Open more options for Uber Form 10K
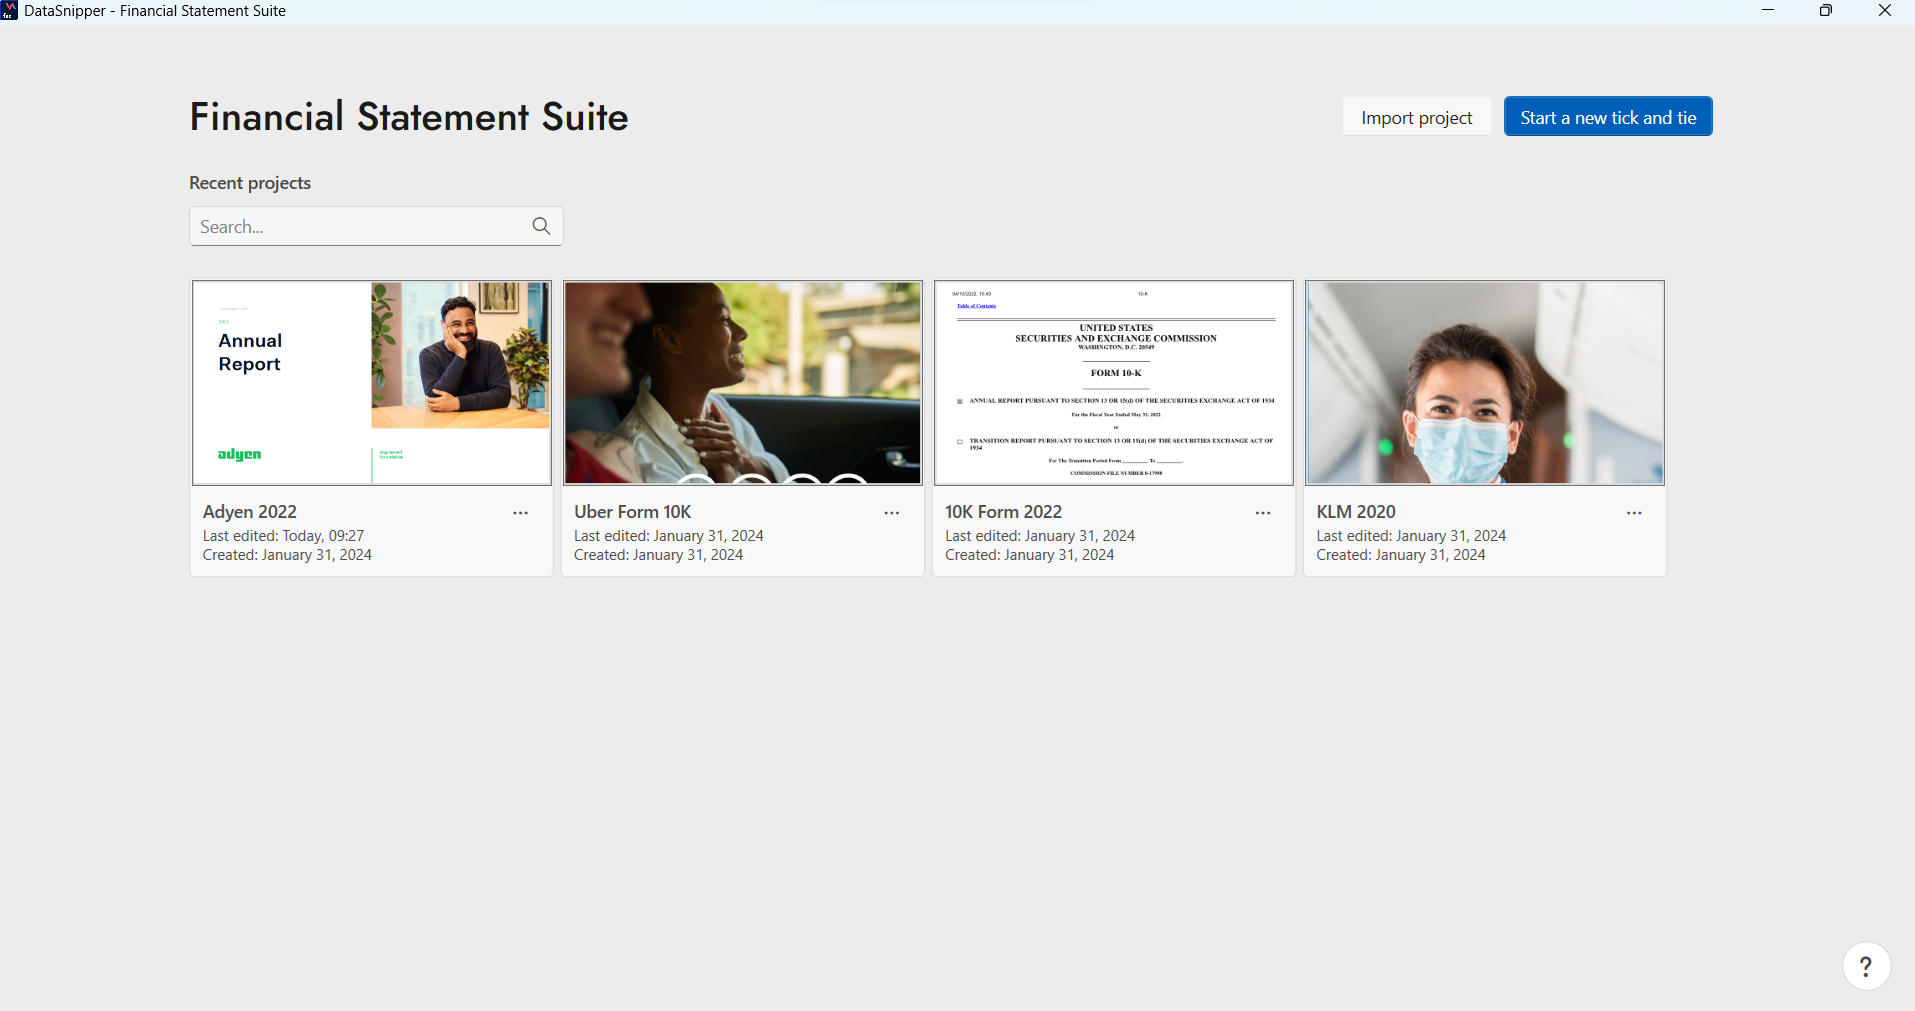The height and width of the screenshot is (1011, 1915). 891,513
